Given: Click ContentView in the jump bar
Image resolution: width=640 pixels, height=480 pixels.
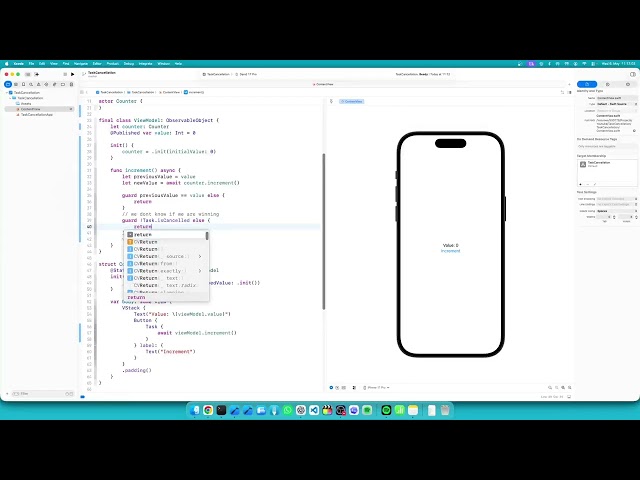Looking at the screenshot, I should tap(169, 92).
